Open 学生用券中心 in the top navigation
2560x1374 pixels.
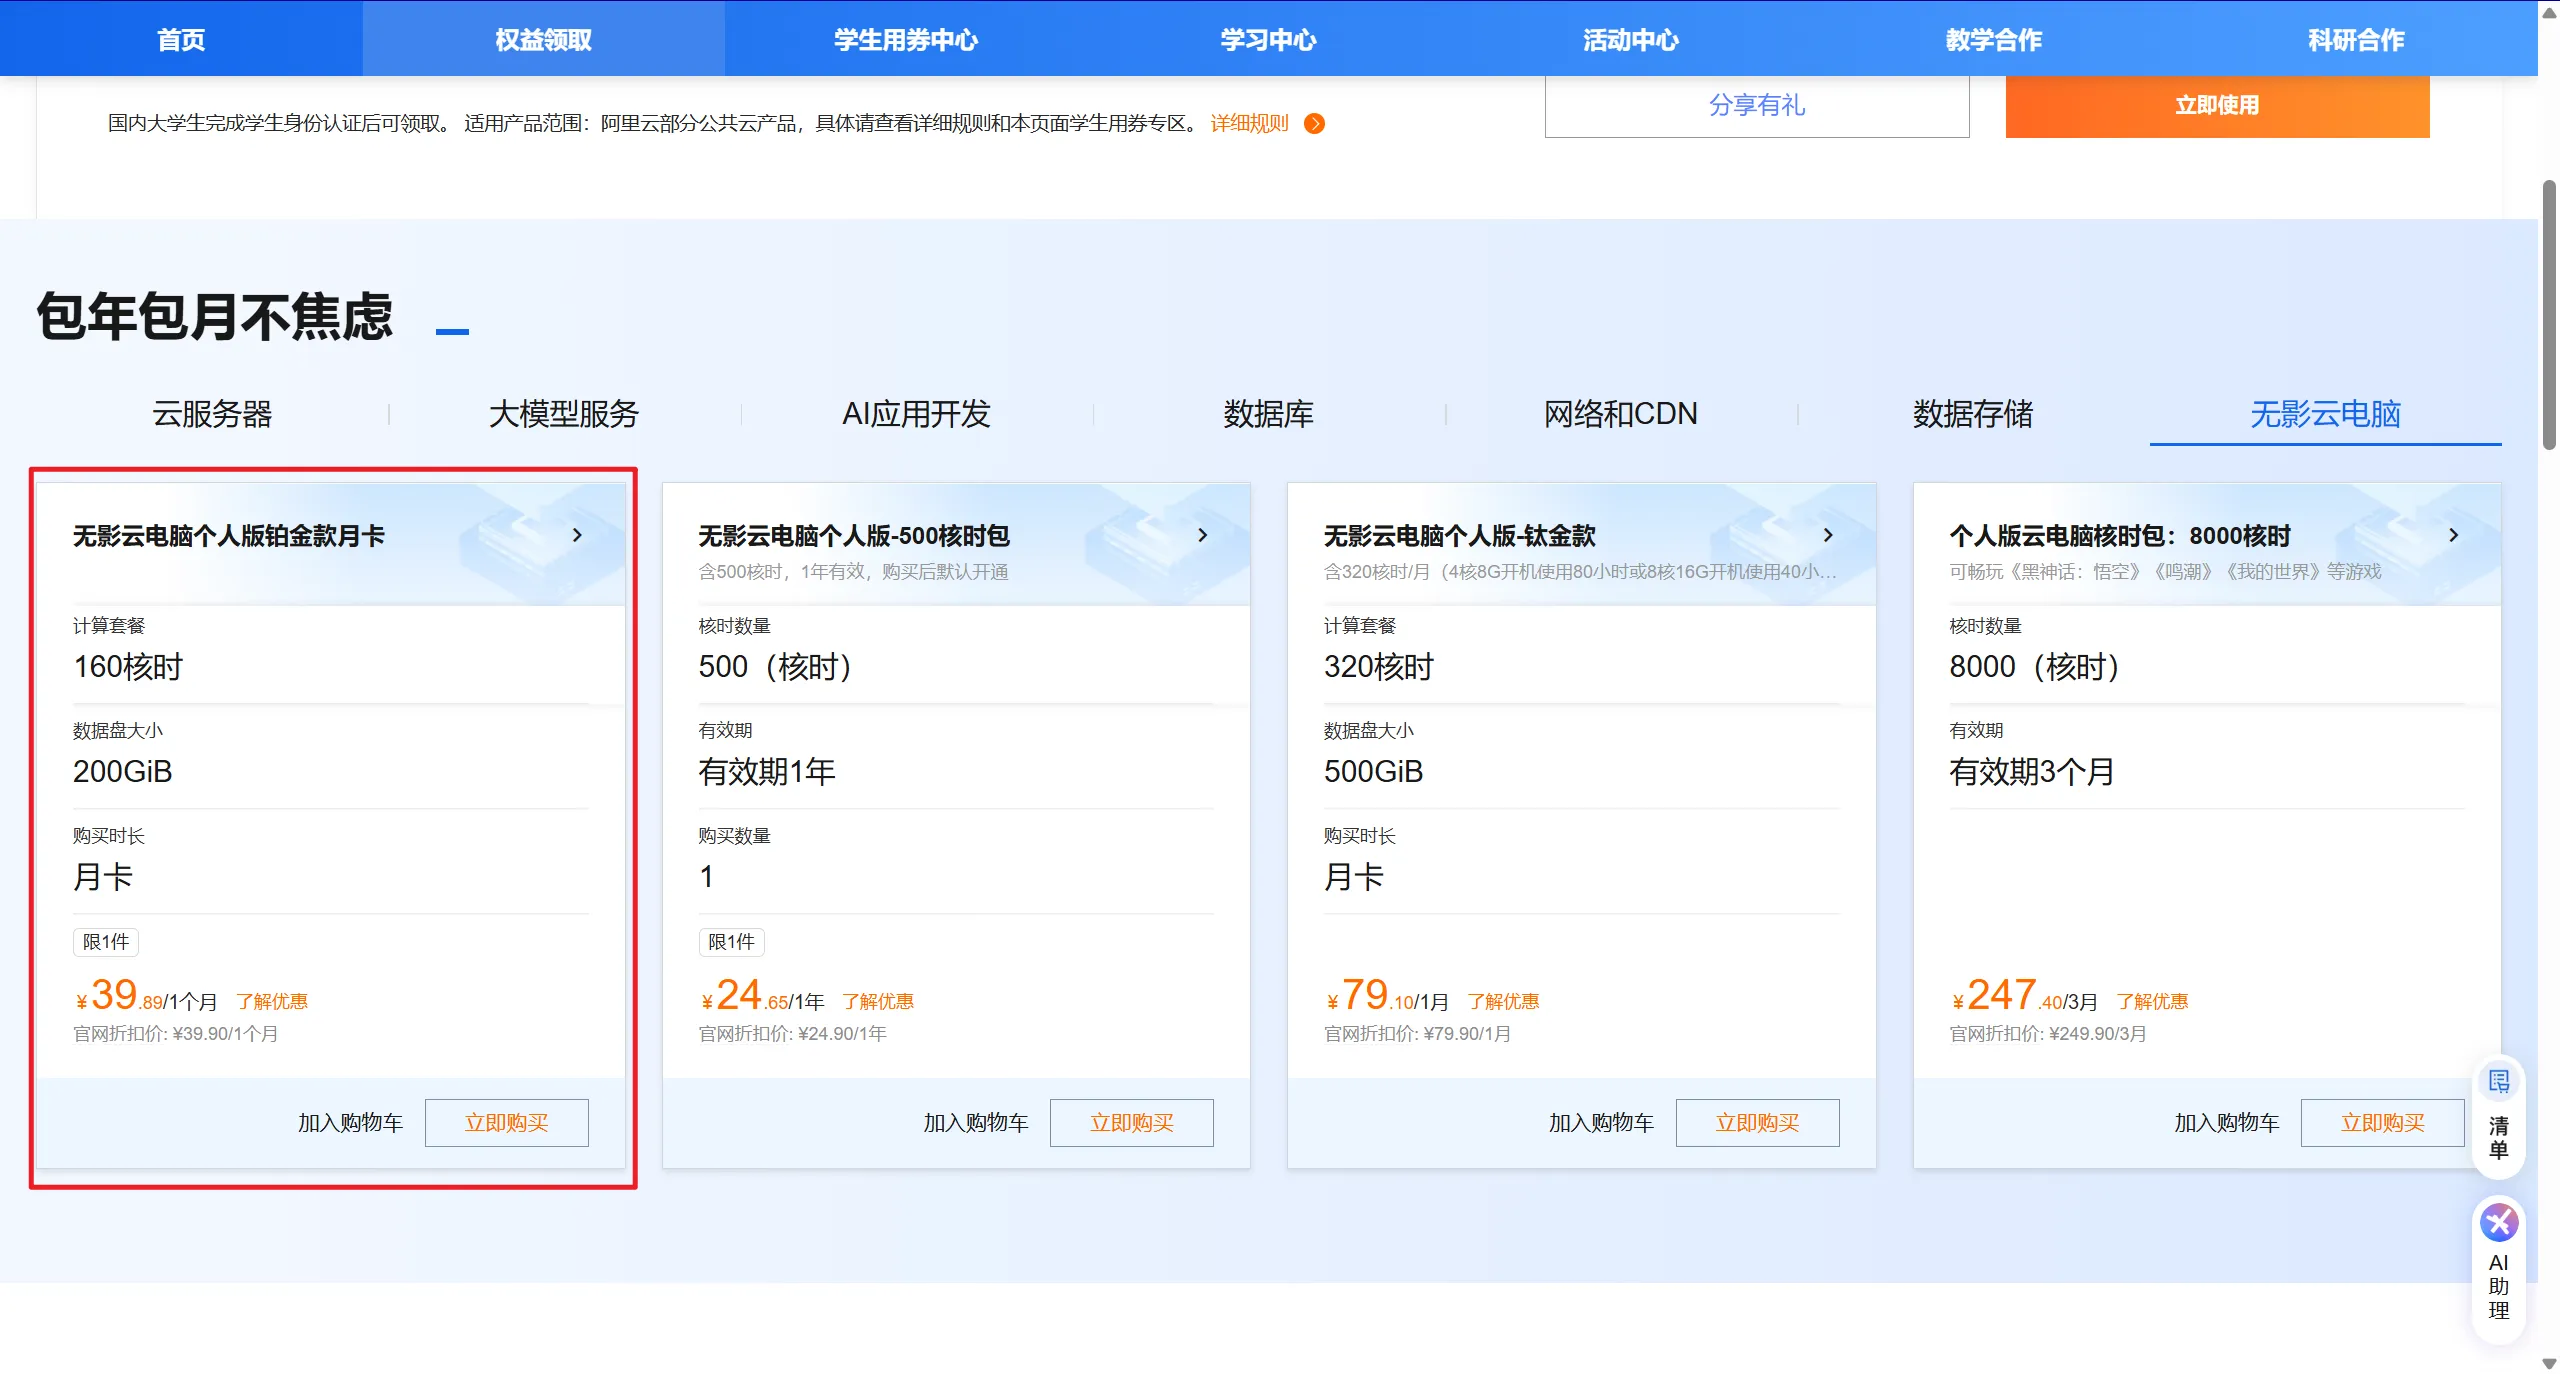906,40
